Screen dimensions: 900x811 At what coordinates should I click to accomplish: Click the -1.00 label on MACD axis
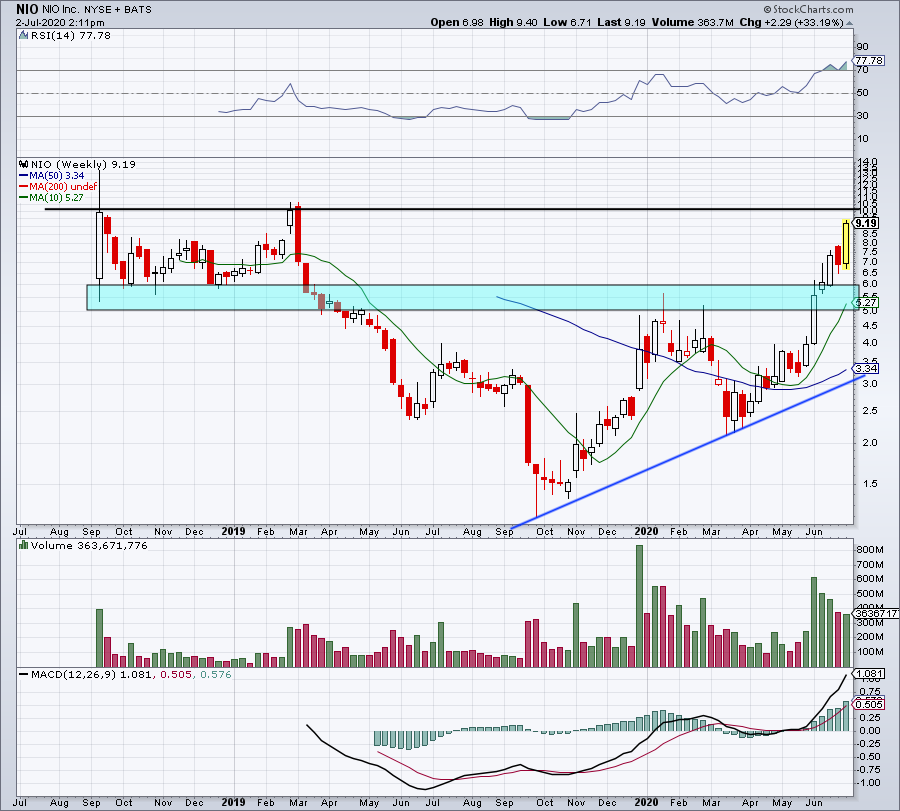(x=869, y=783)
